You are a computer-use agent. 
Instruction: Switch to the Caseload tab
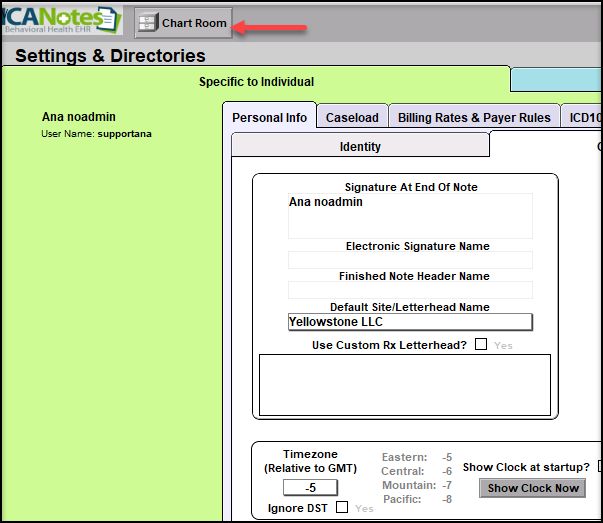(x=351, y=117)
